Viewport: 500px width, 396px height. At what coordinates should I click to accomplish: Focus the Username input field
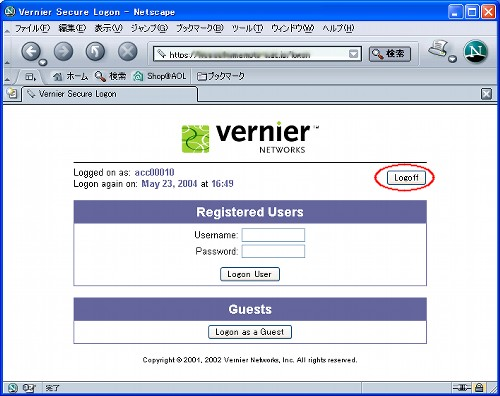(x=273, y=235)
